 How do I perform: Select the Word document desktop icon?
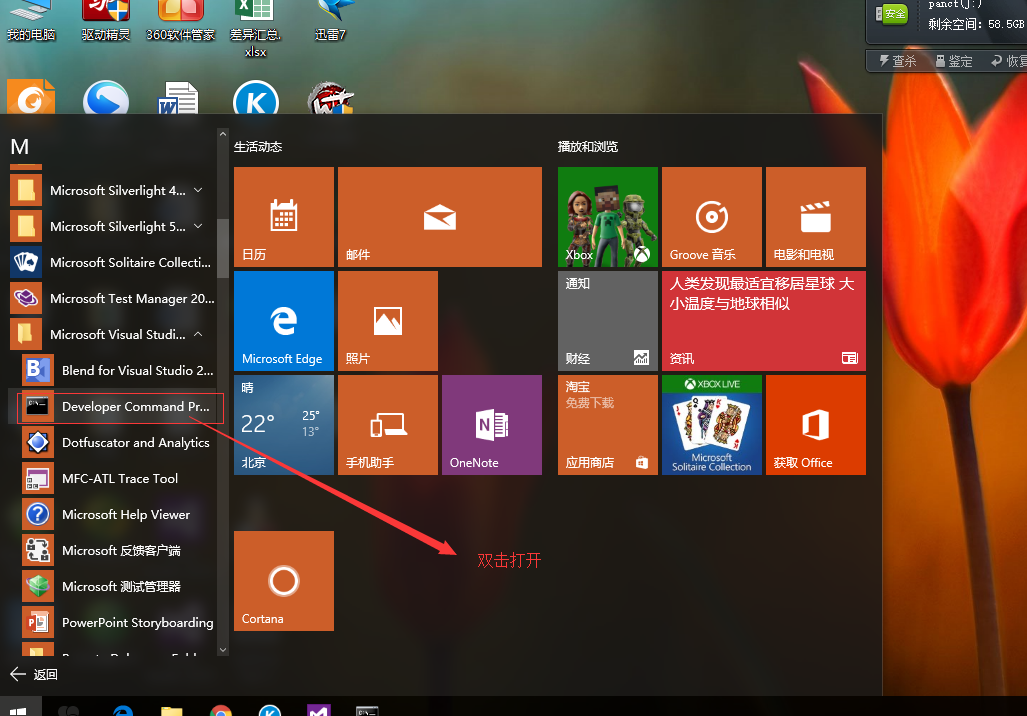[x=178, y=98]
